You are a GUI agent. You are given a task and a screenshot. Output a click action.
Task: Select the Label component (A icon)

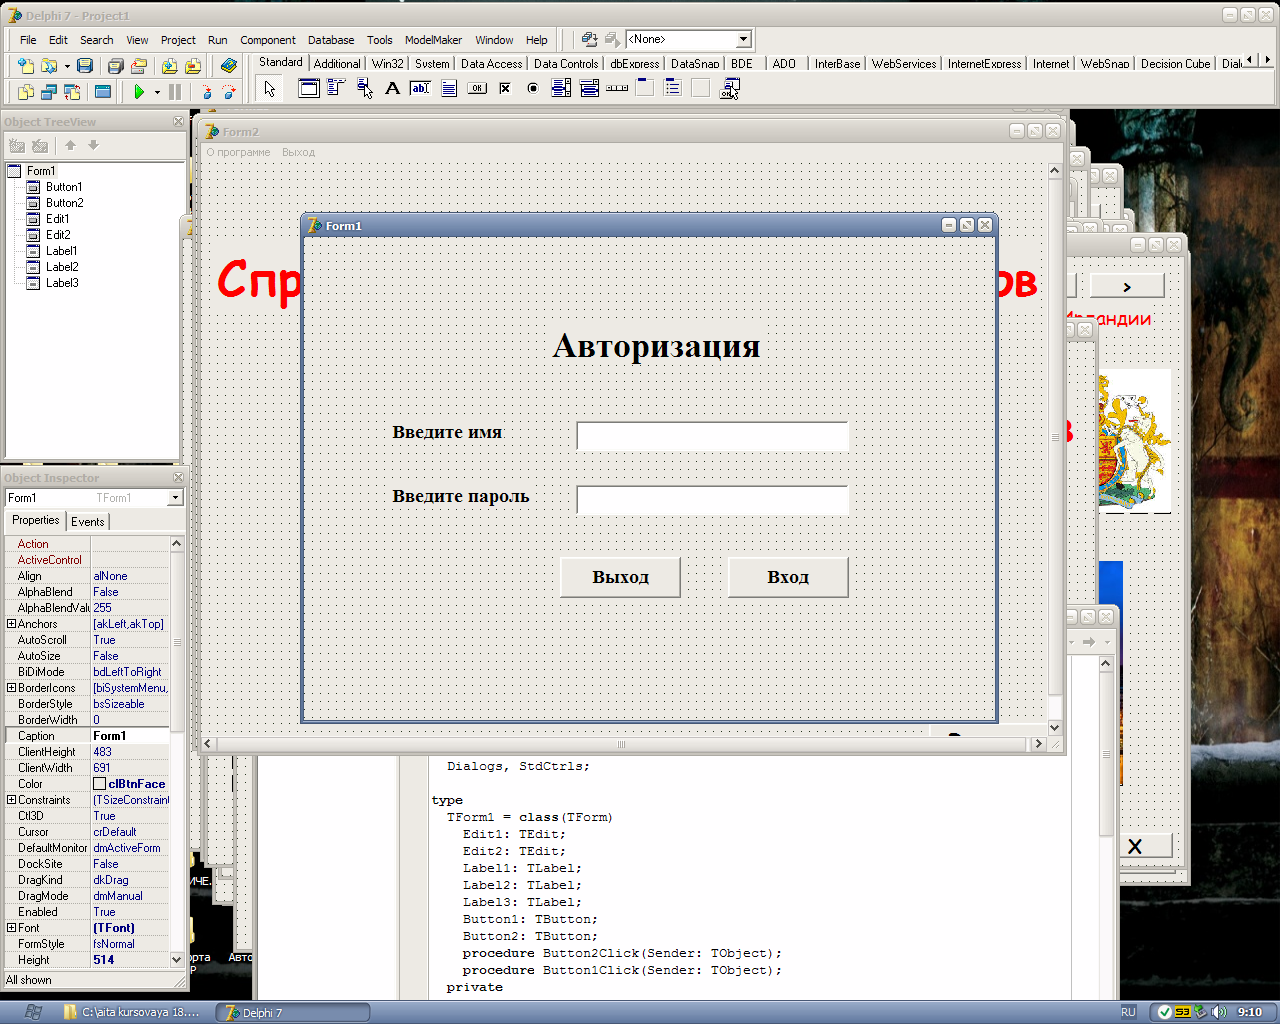pyautogui.click(x=392, y=89)
